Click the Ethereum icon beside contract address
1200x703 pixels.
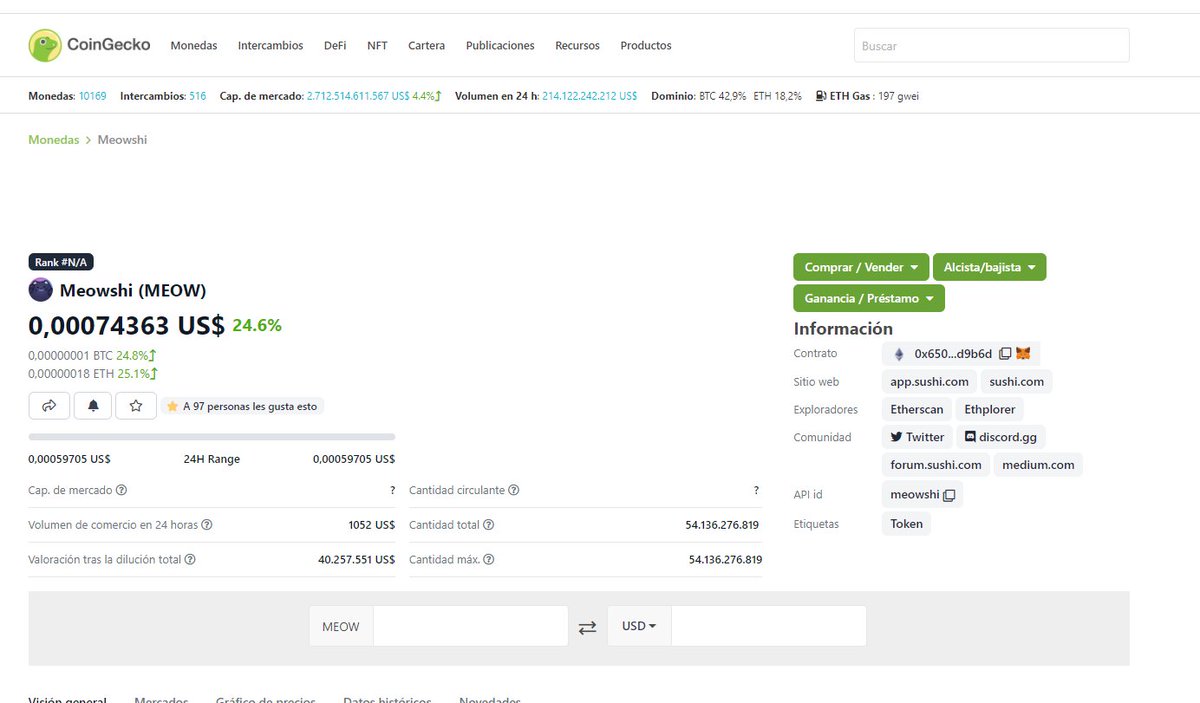tap(898, 354)
